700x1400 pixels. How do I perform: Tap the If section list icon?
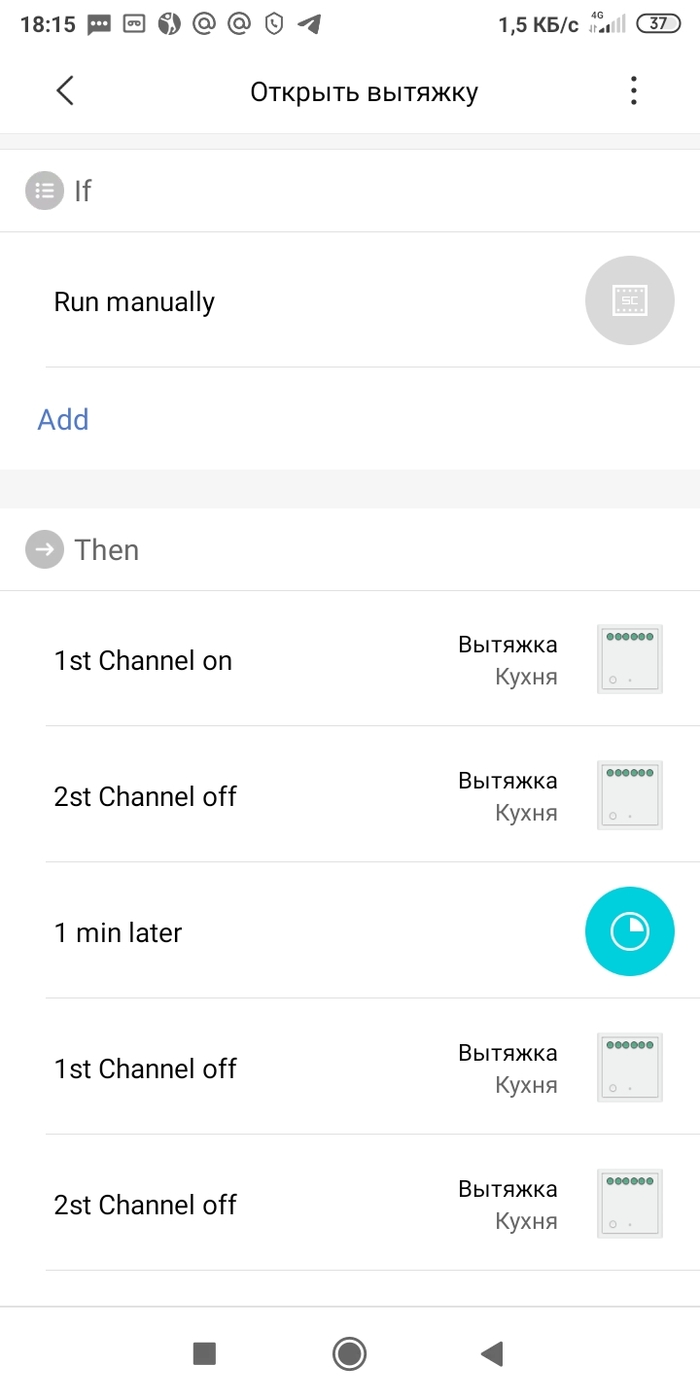pyautogui.click(x=44, y=190)
